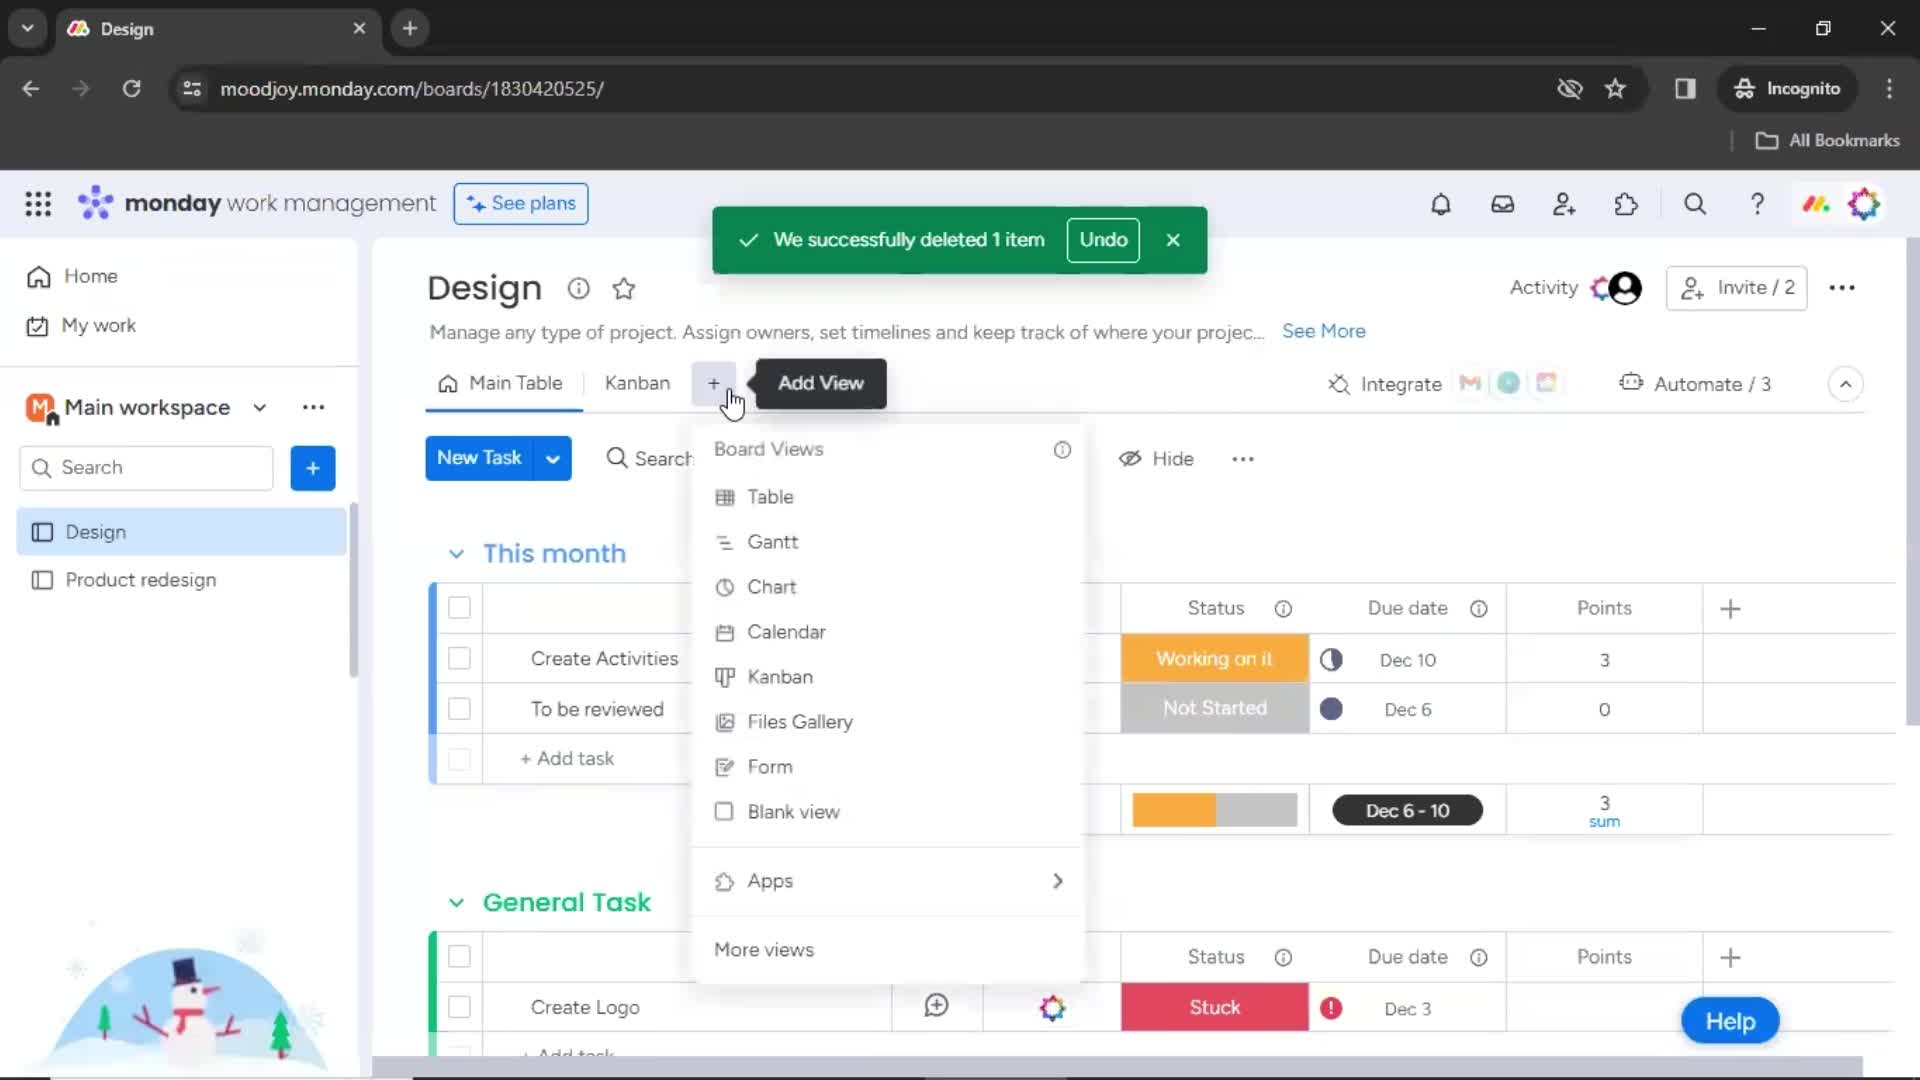Toggle checkbox for To be reviewed task
Viewport: 1920px width, 1080px height.
(460, 708)
